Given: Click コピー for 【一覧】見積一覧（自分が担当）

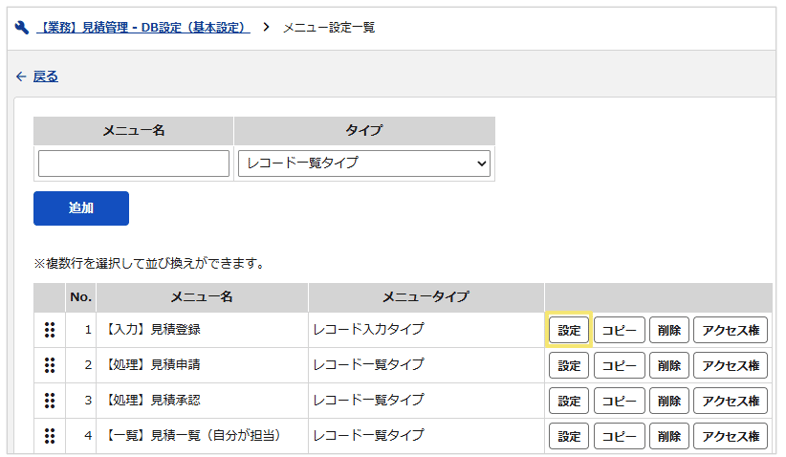Looking at the screenshot, I should pyautogui.click(x=619, y=436).
